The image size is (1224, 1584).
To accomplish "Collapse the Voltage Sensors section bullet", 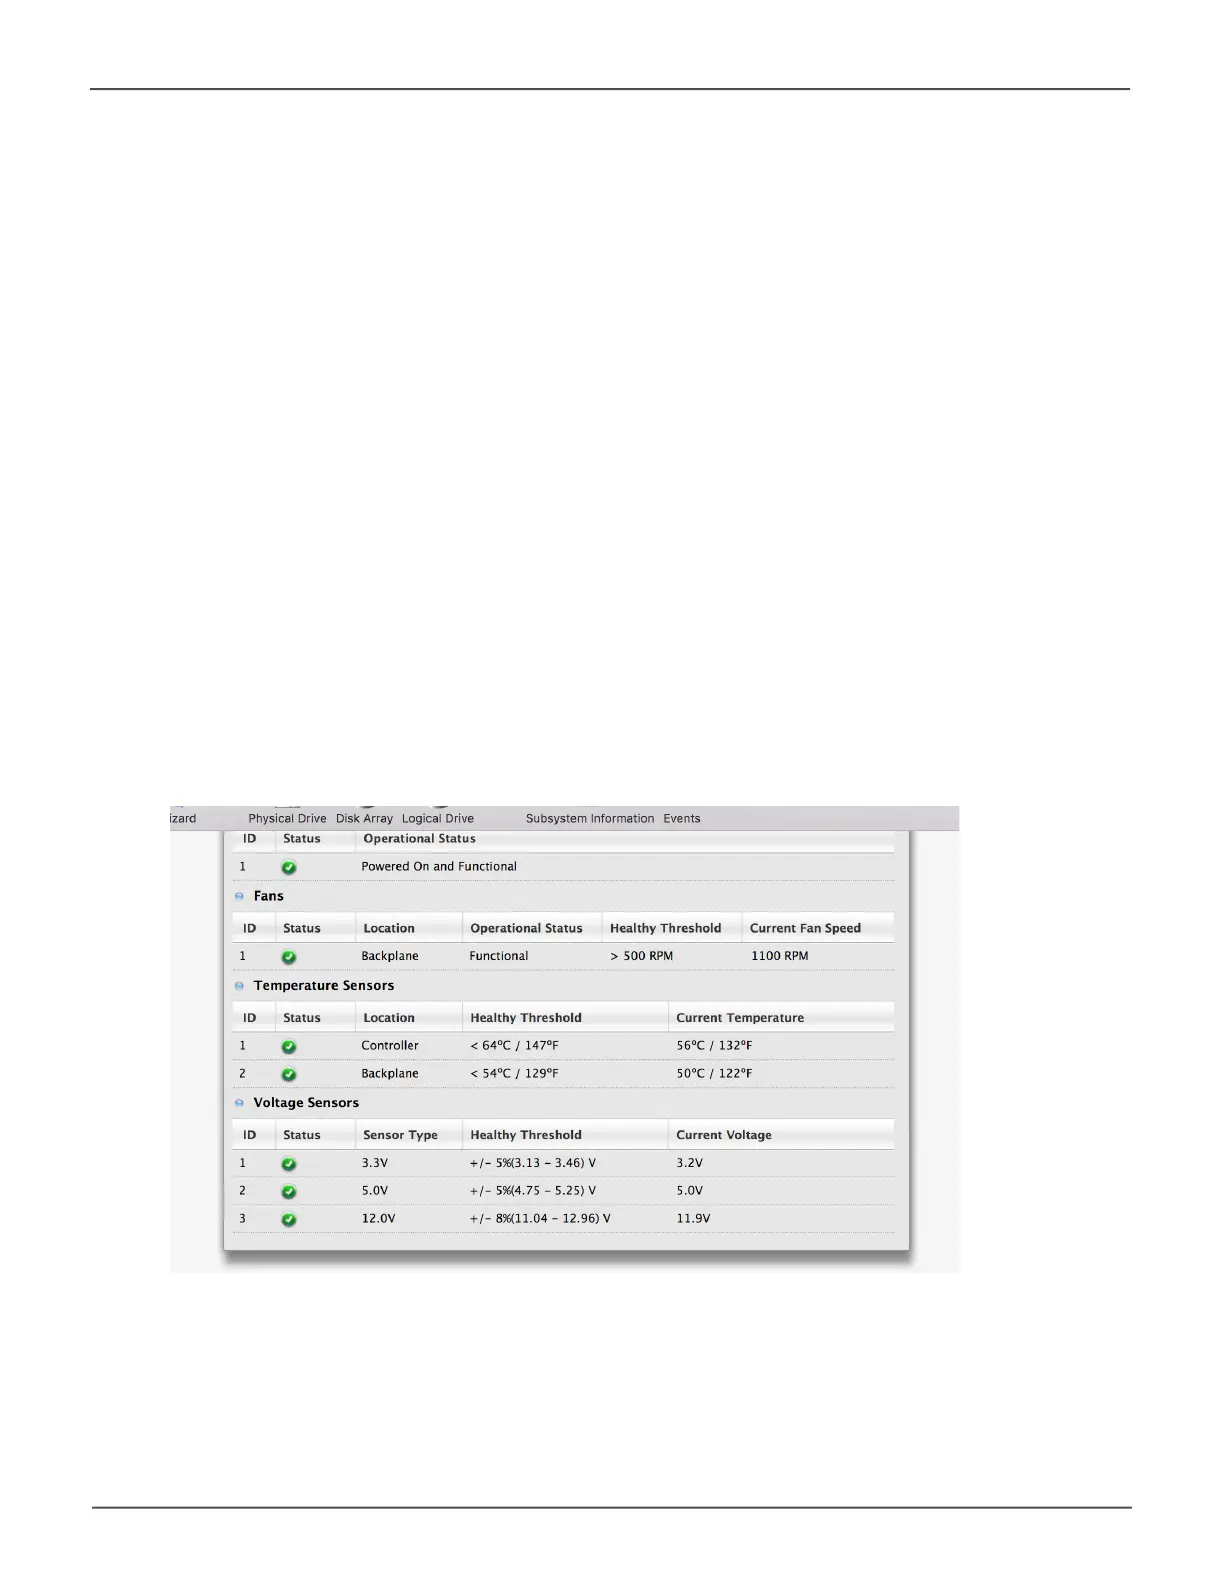I will [239, 1103].
